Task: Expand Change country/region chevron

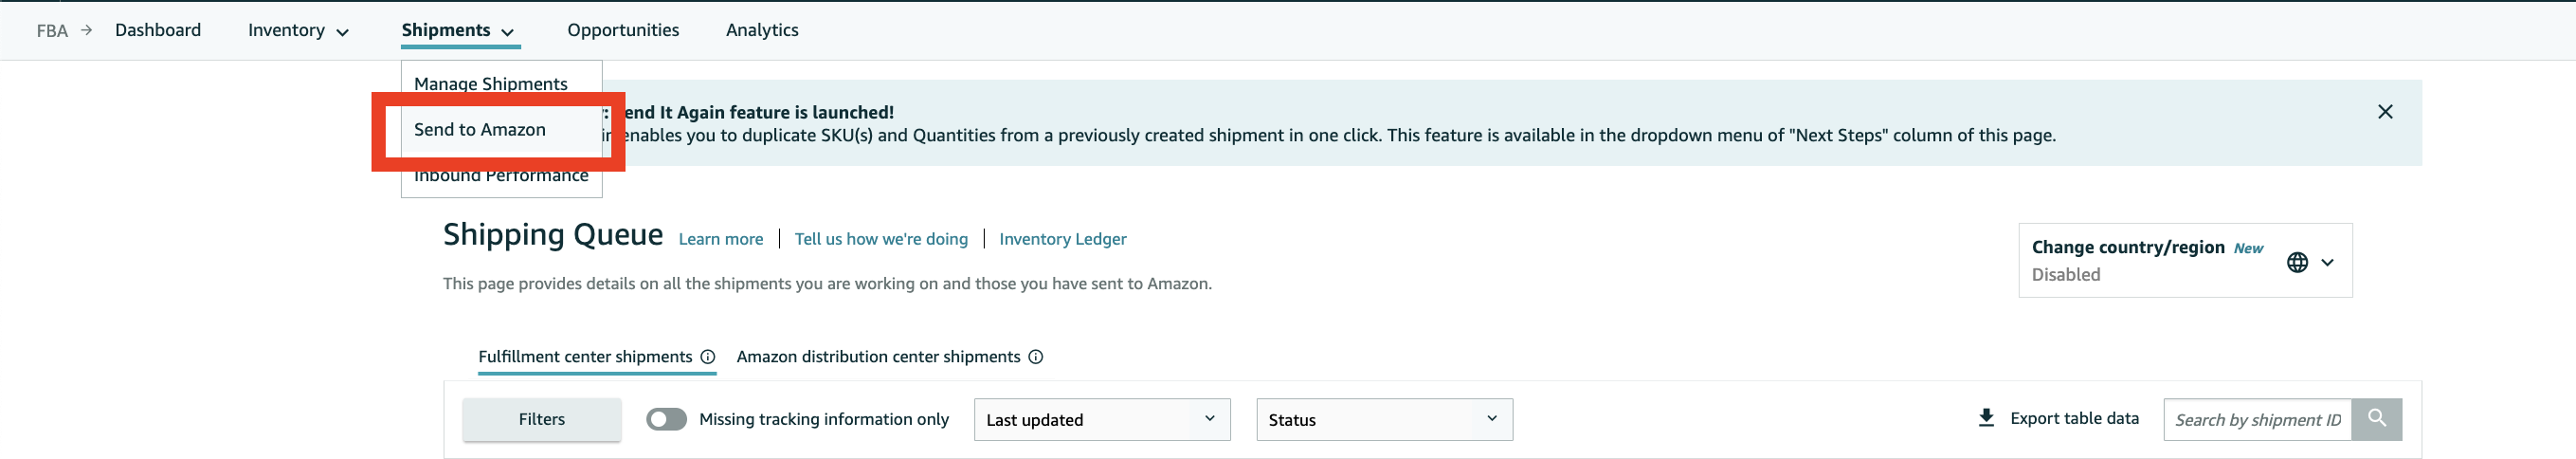Action: coord(2328,262)
